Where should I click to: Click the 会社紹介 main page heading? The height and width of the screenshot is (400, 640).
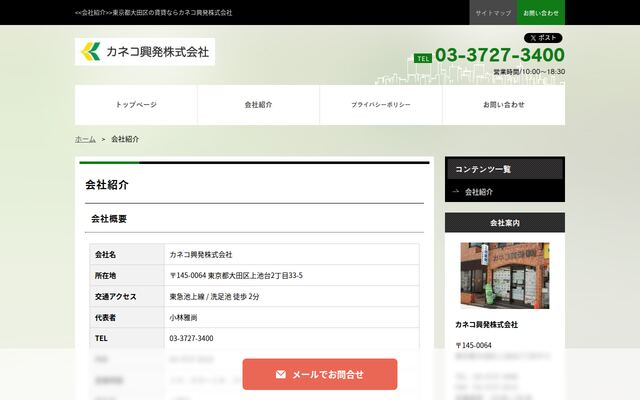coord(107,185)
